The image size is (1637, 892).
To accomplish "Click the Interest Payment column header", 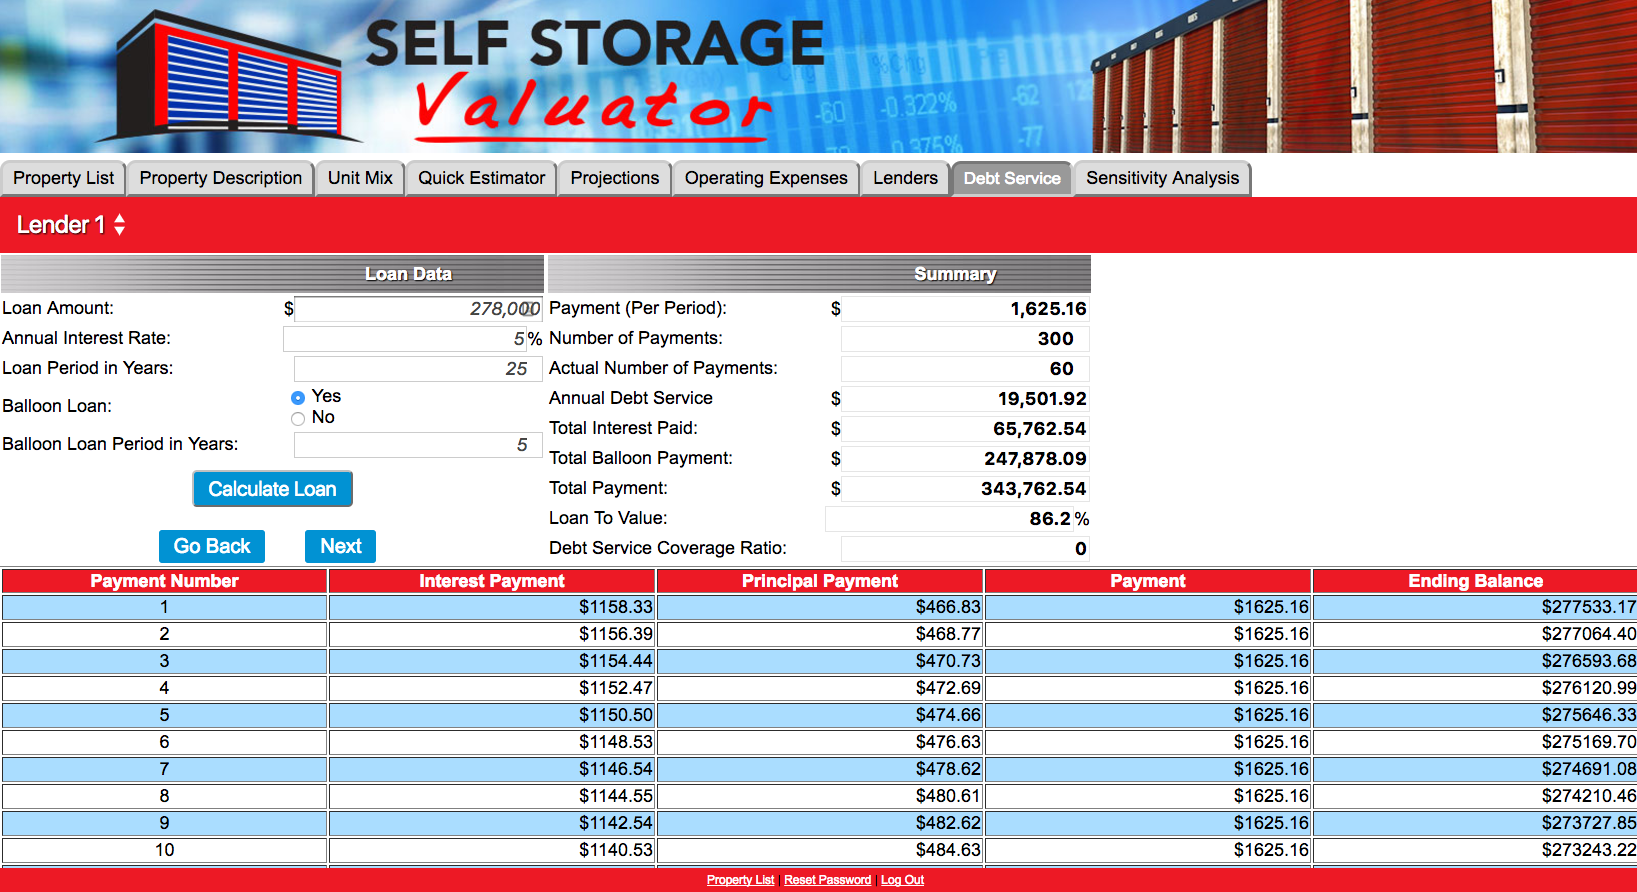I will (492, 581).
